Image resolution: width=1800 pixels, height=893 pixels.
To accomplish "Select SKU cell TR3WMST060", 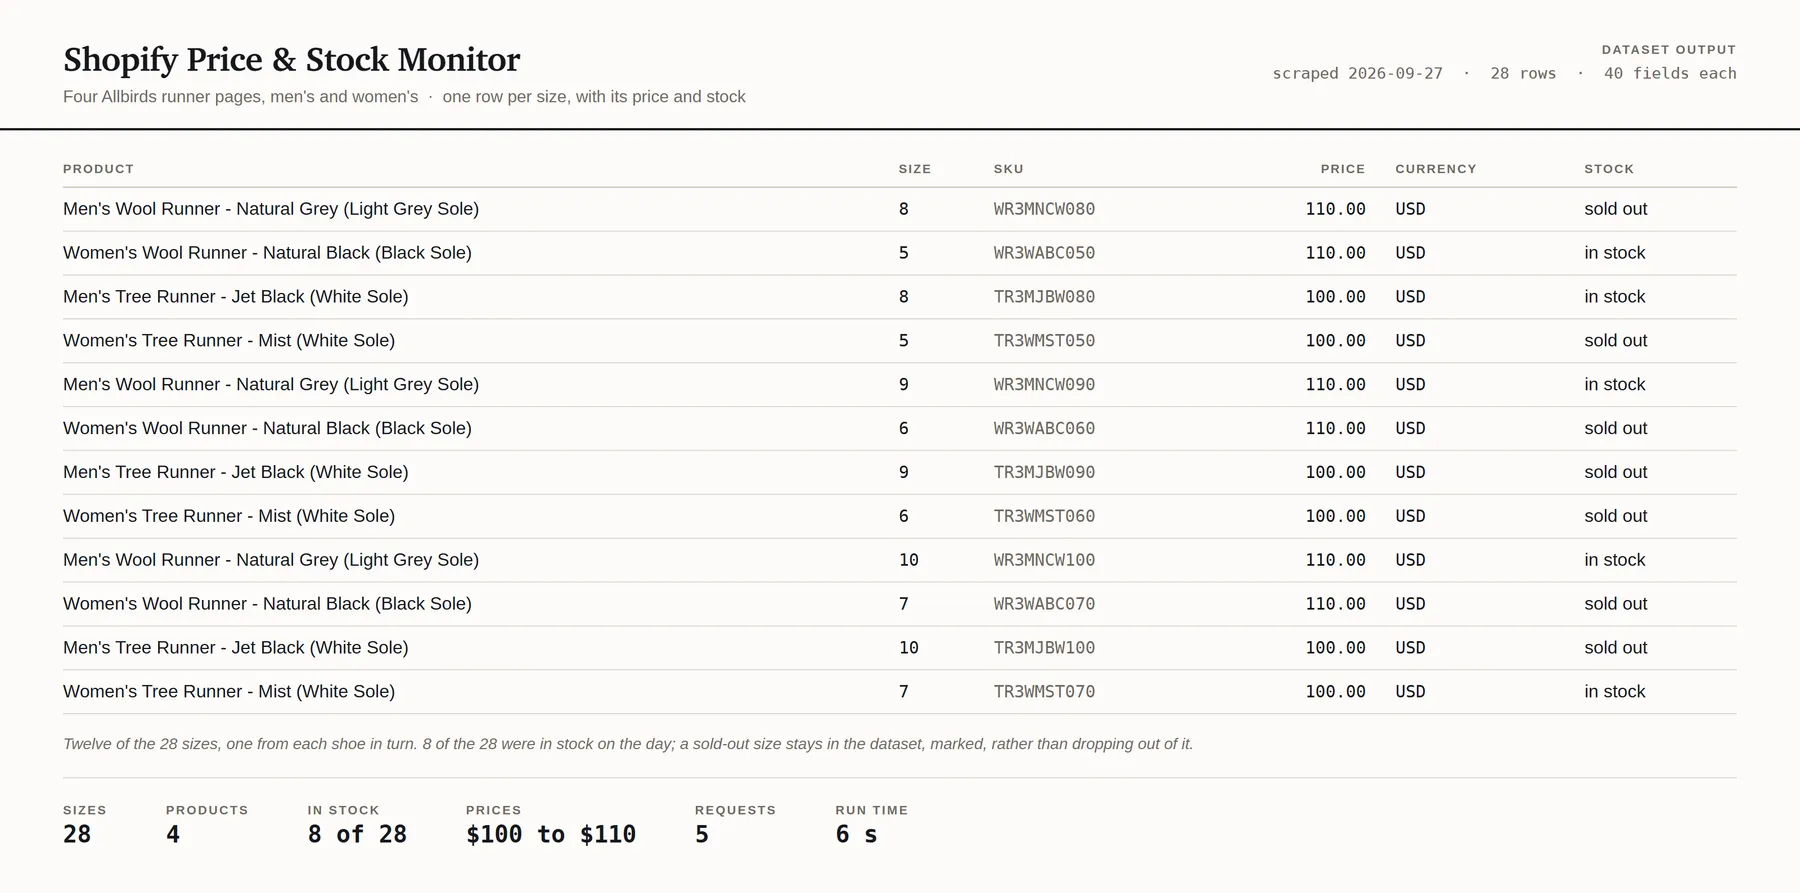I will click(x=1044, y=516).
